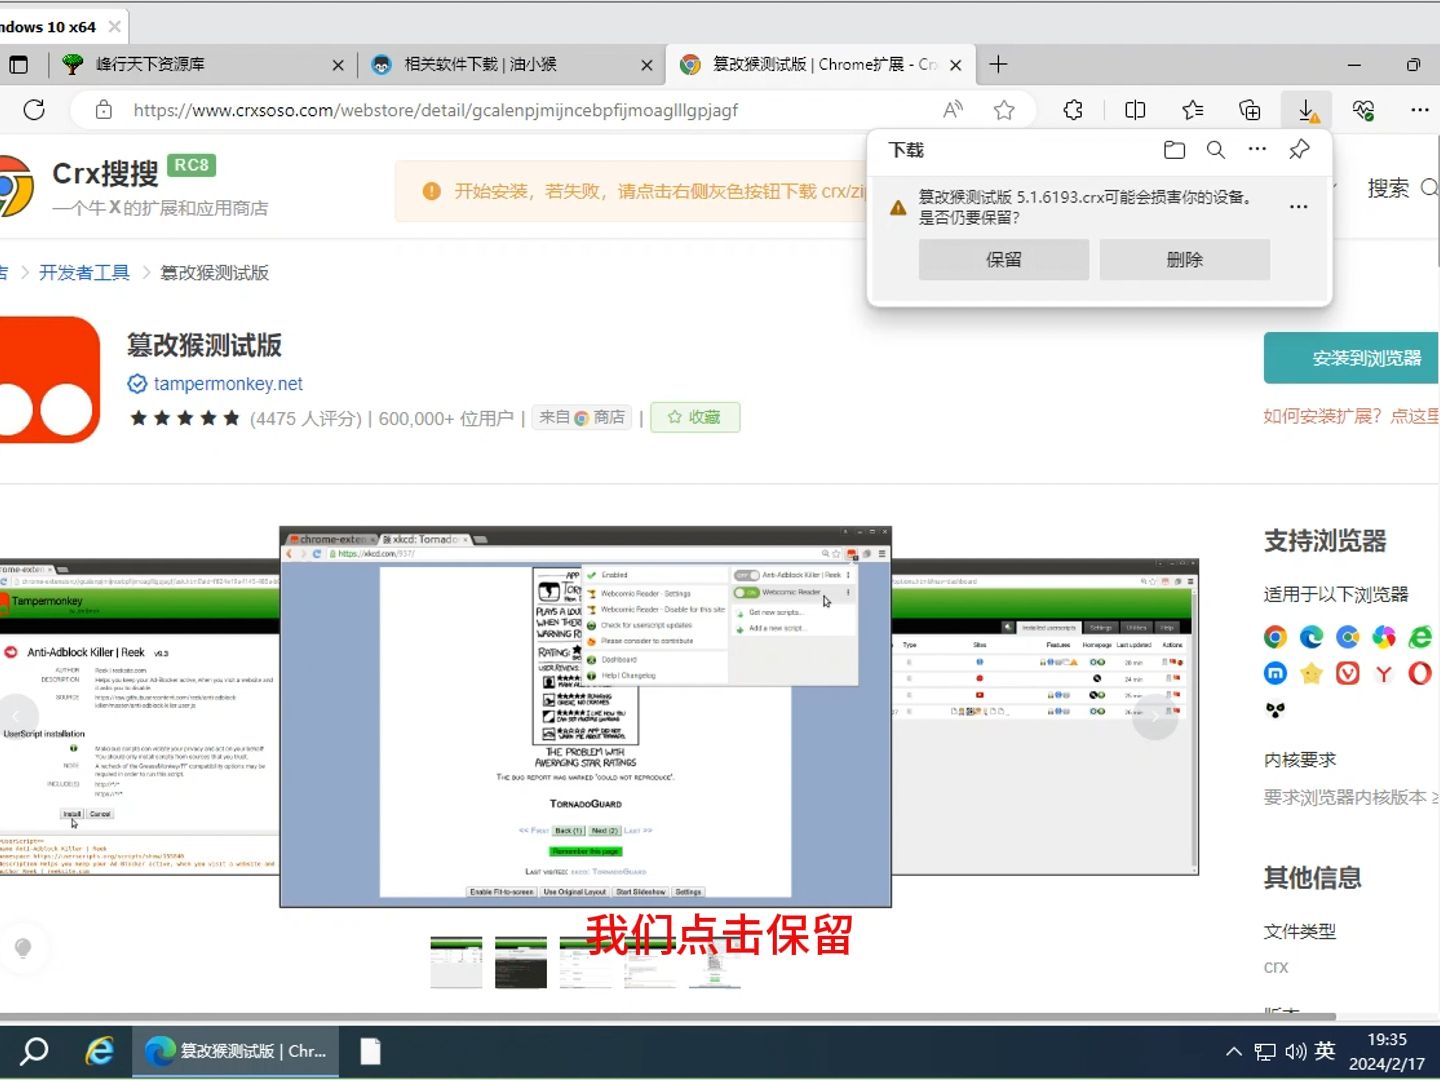Click the lightbulb icon at page left
Image resolution: width=1440 pixels, height=1080 pixels.
[x=23, y=947]
